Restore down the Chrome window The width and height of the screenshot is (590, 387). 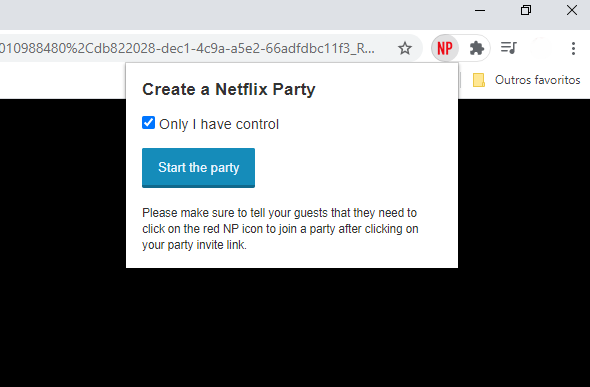coord(526,11)
